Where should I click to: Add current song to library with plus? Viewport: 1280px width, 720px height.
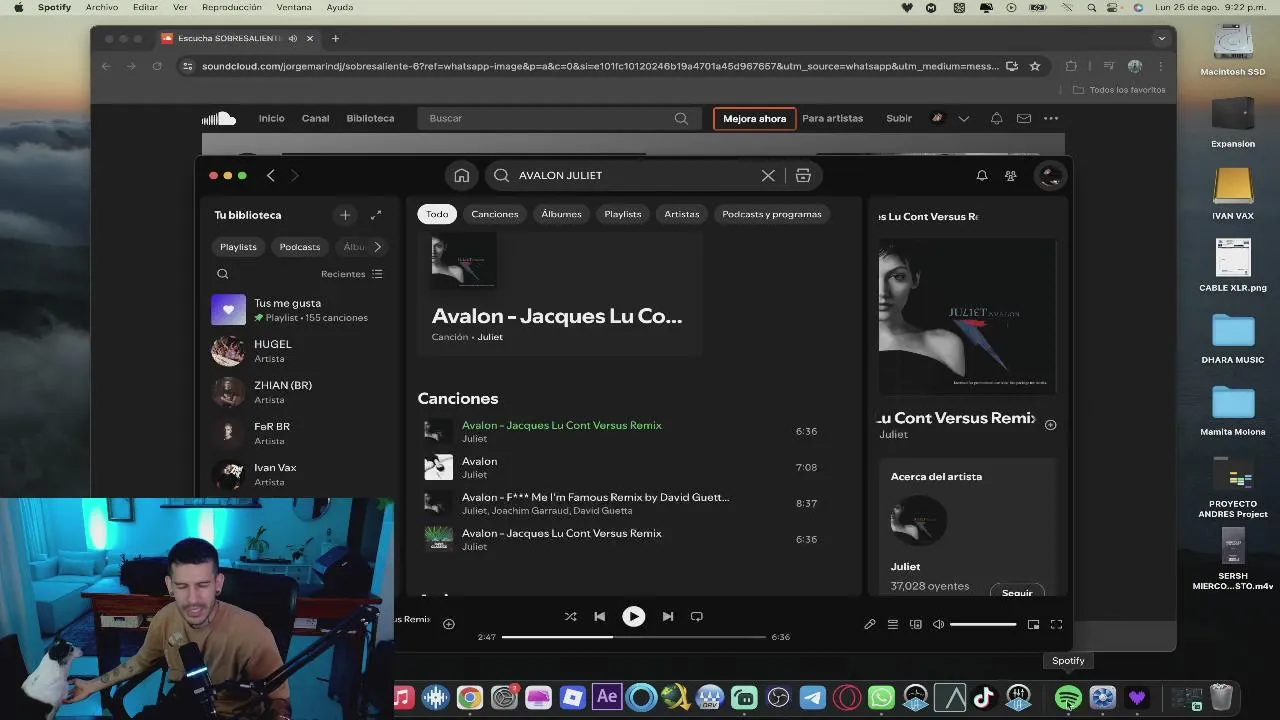point(449,624)
